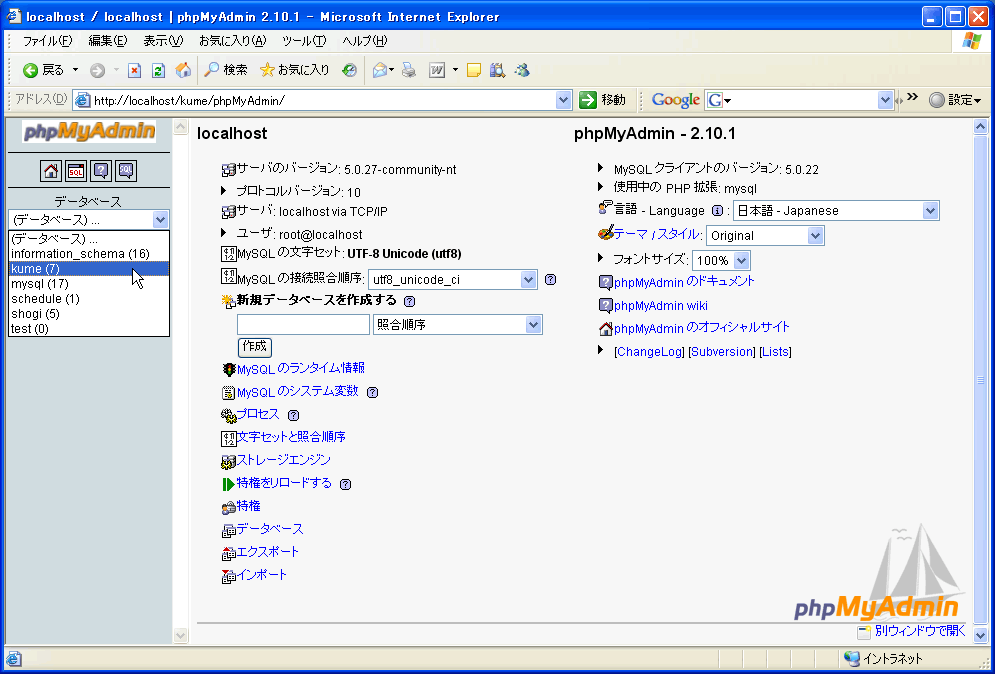Click the info icon beside Language label
995x674 pixels.
(717, 211)
